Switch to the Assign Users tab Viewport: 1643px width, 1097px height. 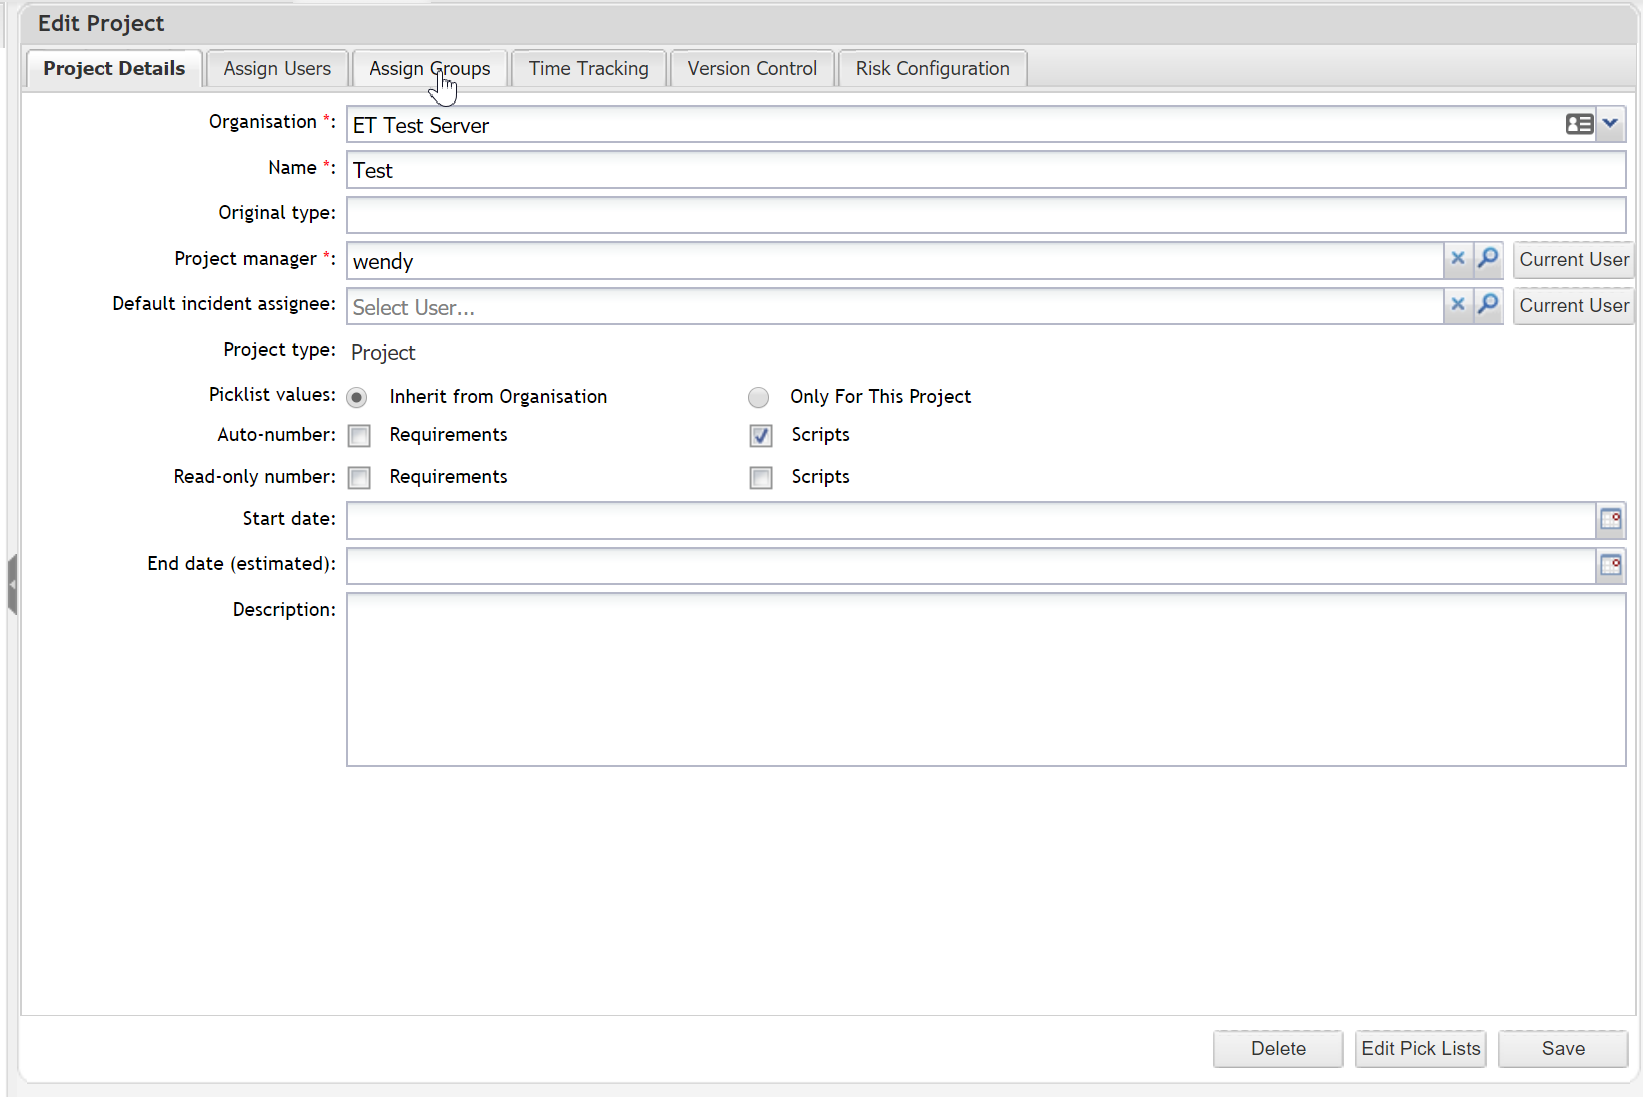(x=277, y=69)
